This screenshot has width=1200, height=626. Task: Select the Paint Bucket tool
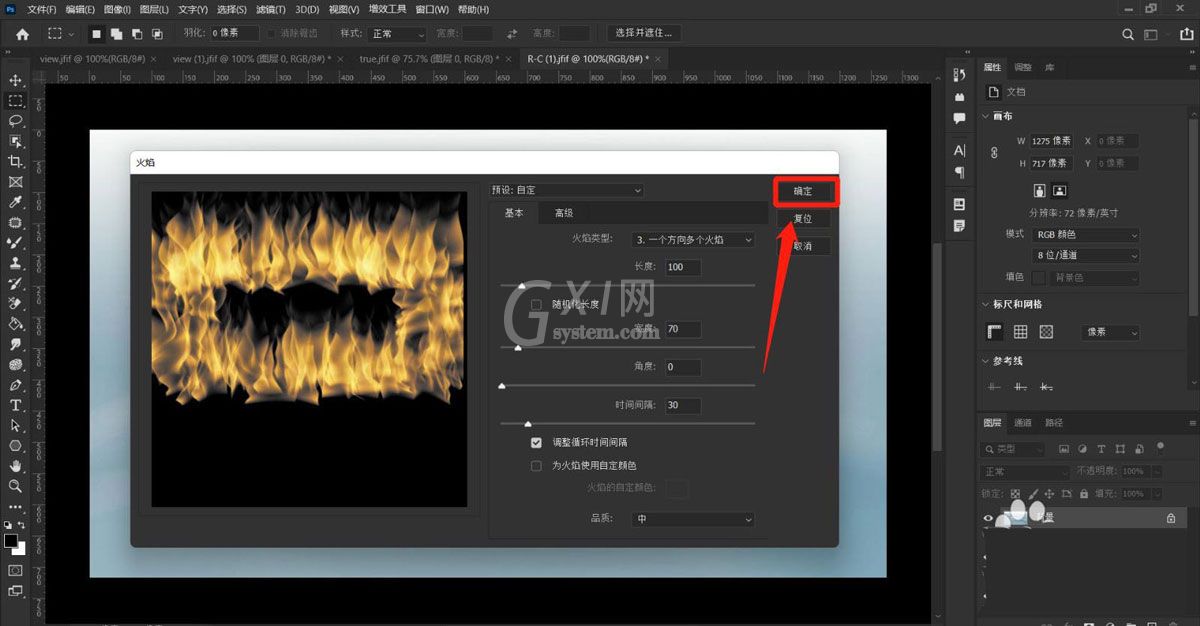pos(15,324)
